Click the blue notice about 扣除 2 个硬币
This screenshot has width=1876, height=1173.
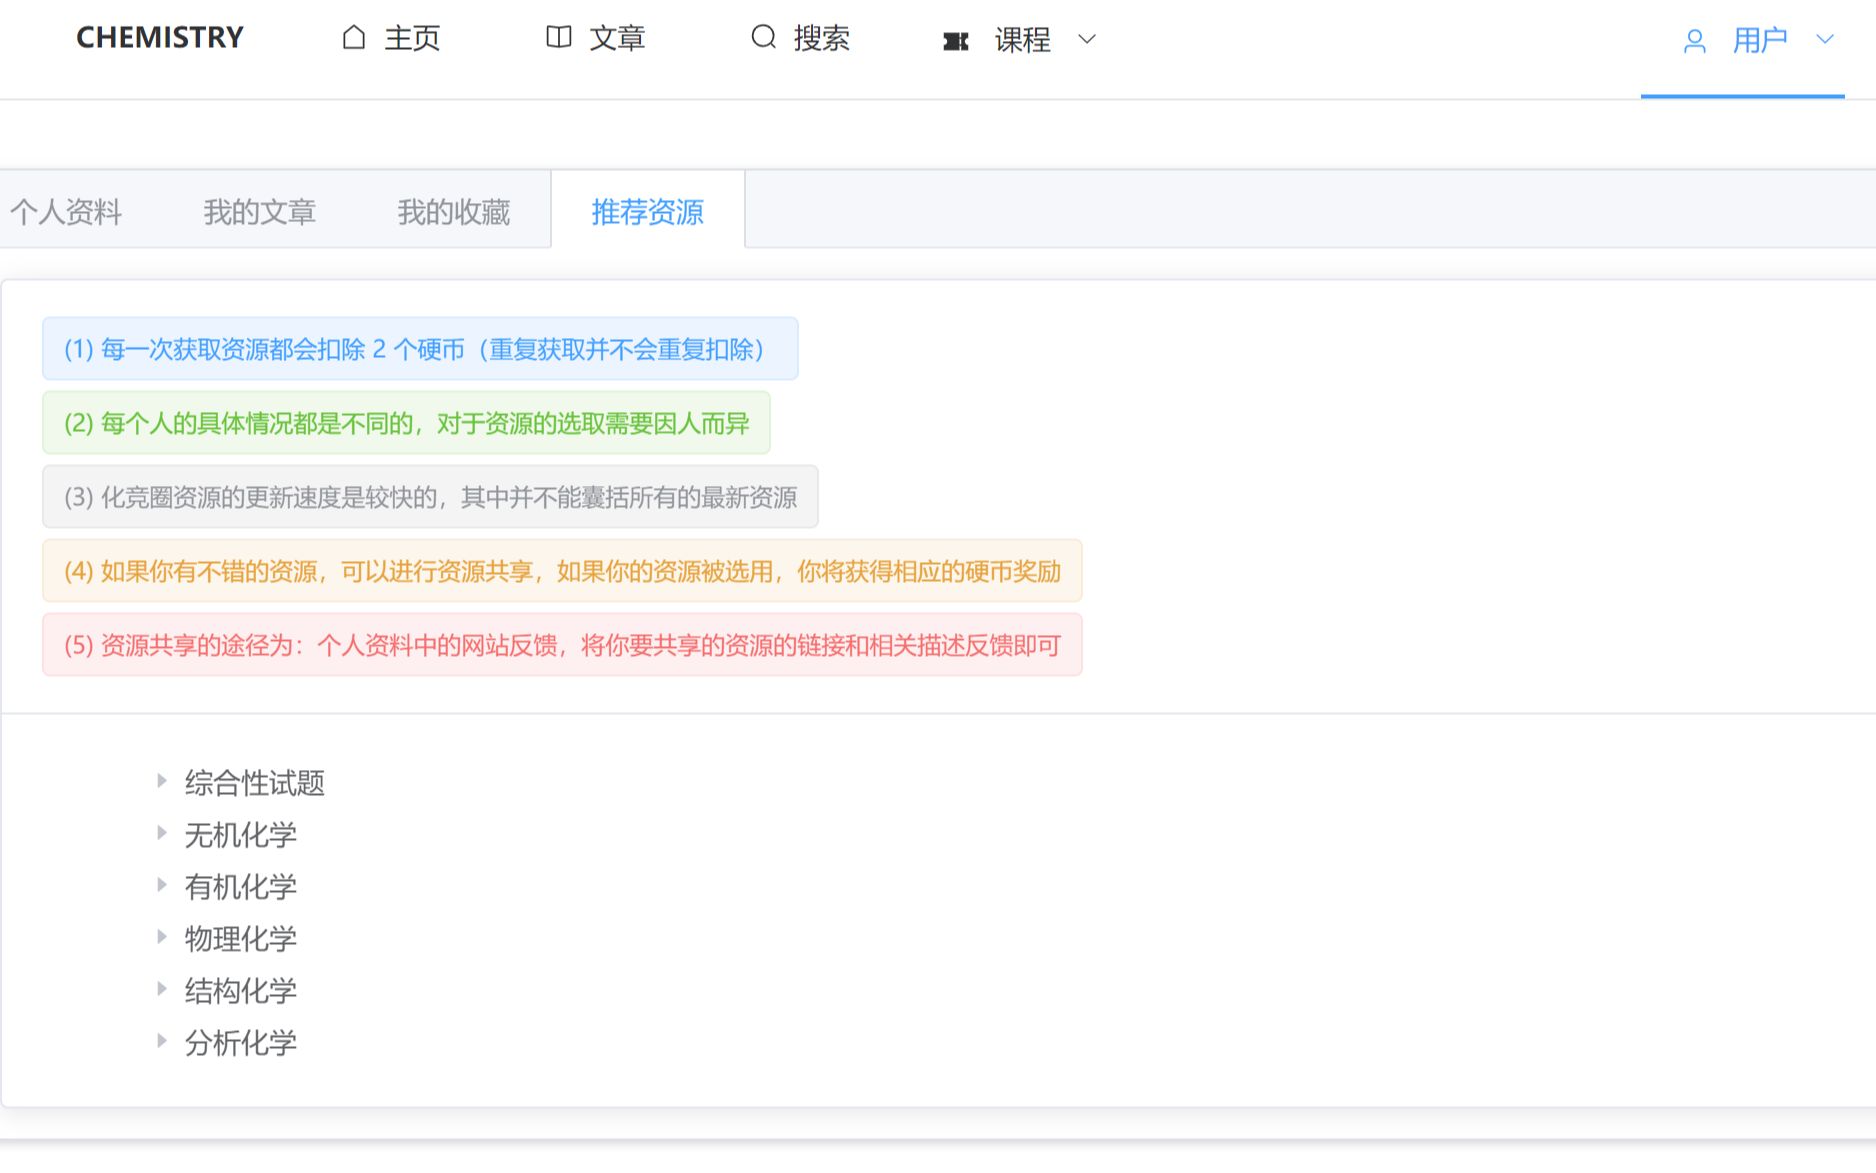click(420, 349)
